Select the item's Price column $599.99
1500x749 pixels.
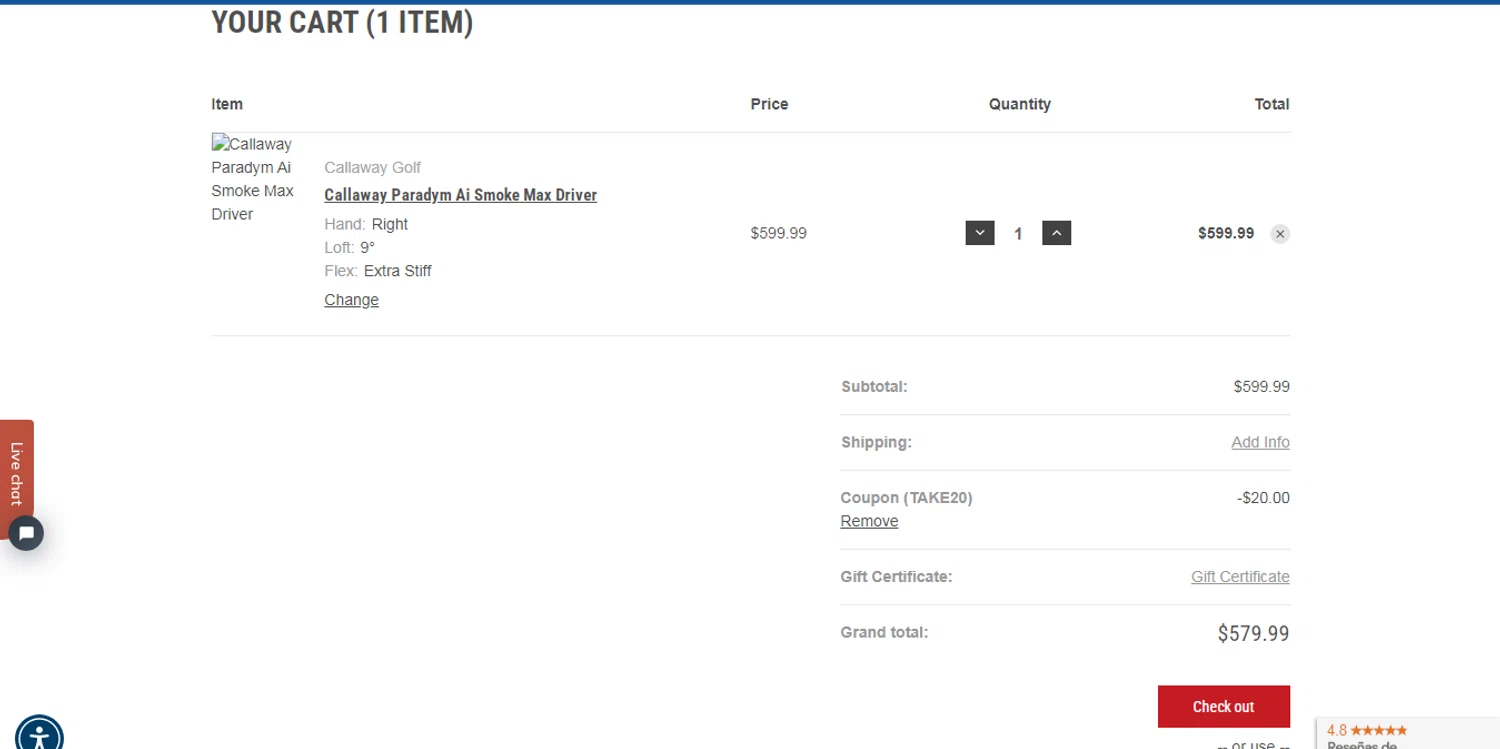pos(778,233)
